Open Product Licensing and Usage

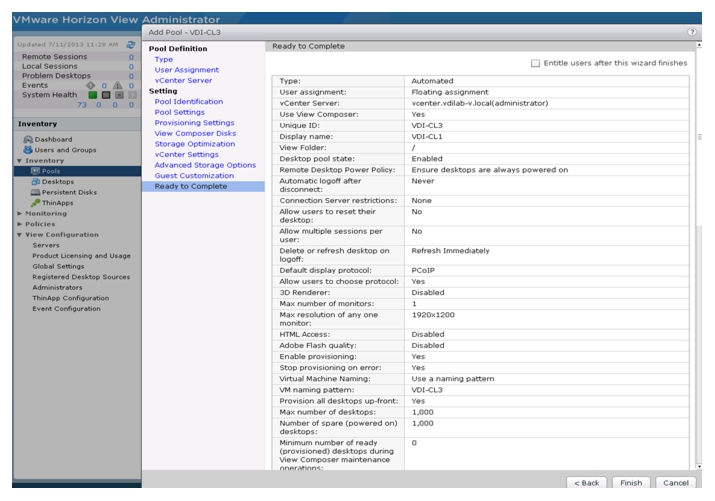[x=81, y=256]
